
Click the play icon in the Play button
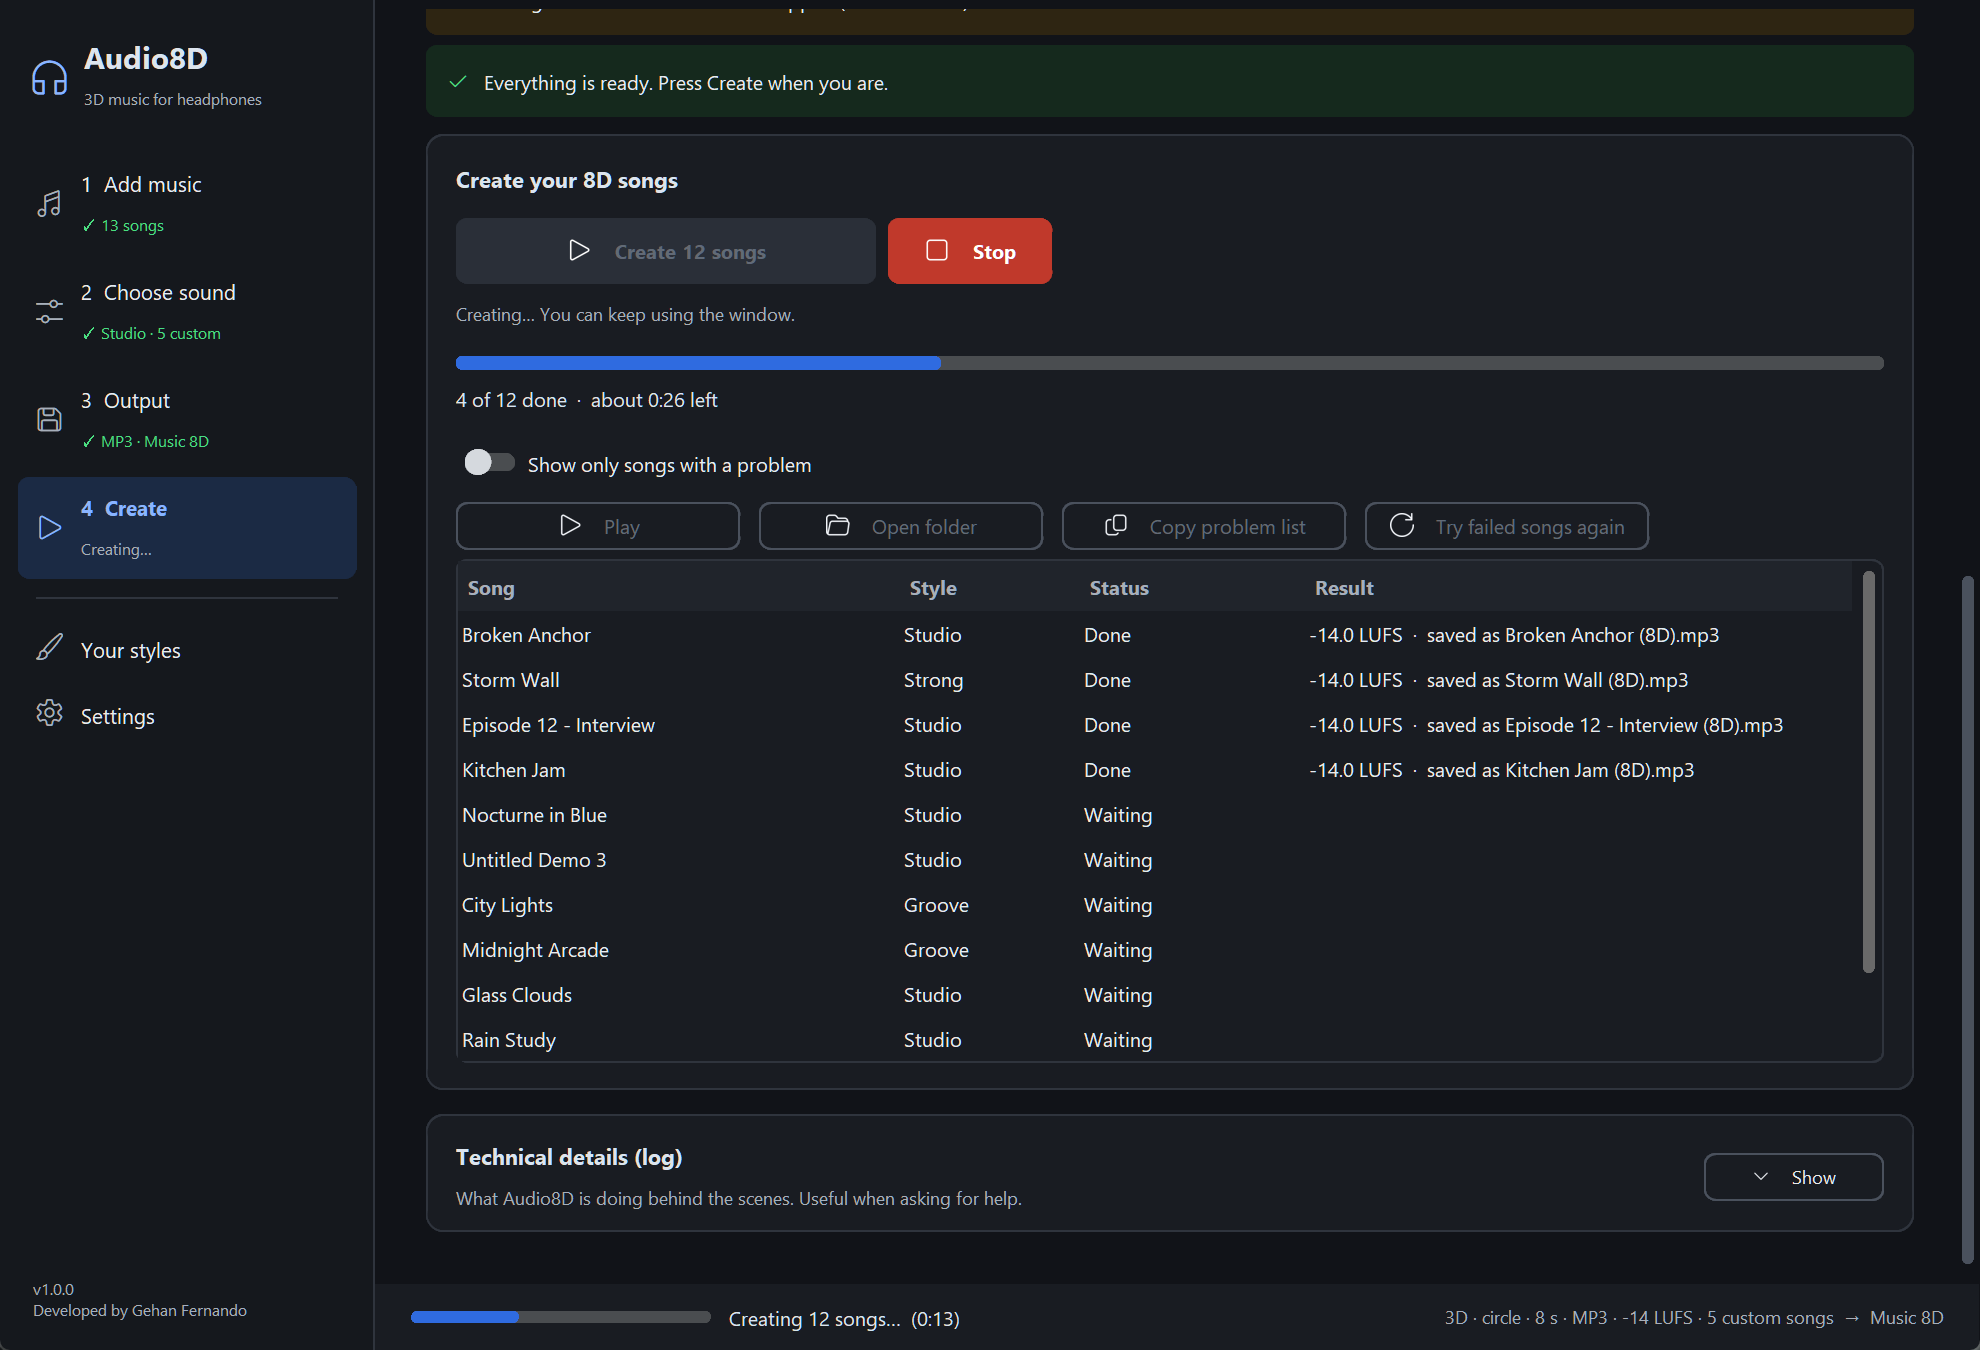570,525
